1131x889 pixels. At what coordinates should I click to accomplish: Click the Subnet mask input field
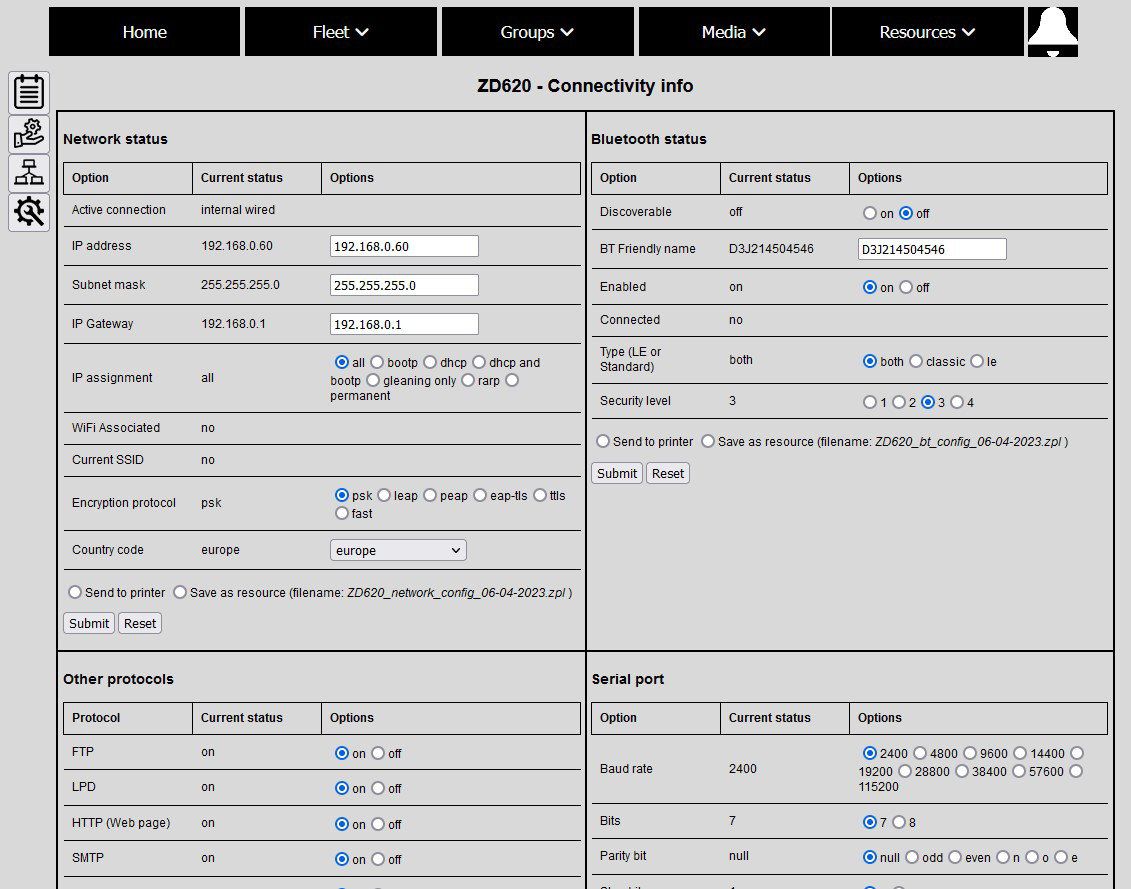pos(404,285)
